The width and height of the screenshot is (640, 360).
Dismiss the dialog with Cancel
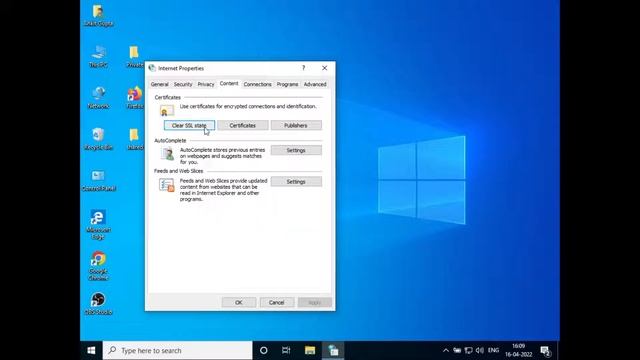(277, 302)
